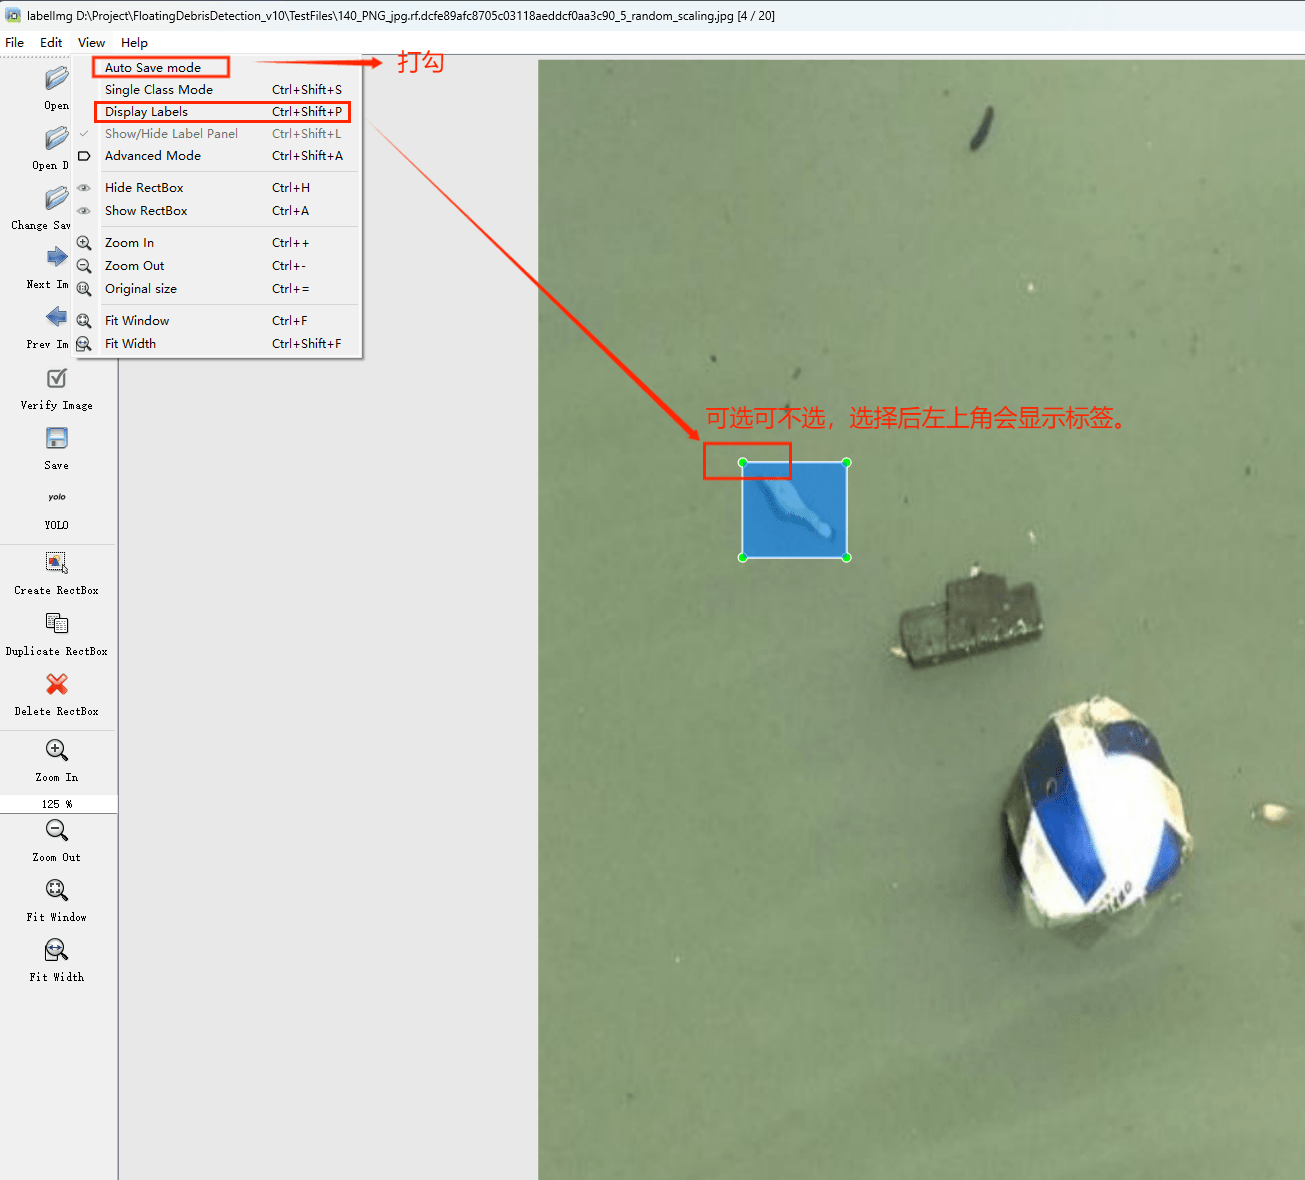Select Fit Width entry in View menu
This screenshot has height=1180, width=1305.
tap(218, 344)
